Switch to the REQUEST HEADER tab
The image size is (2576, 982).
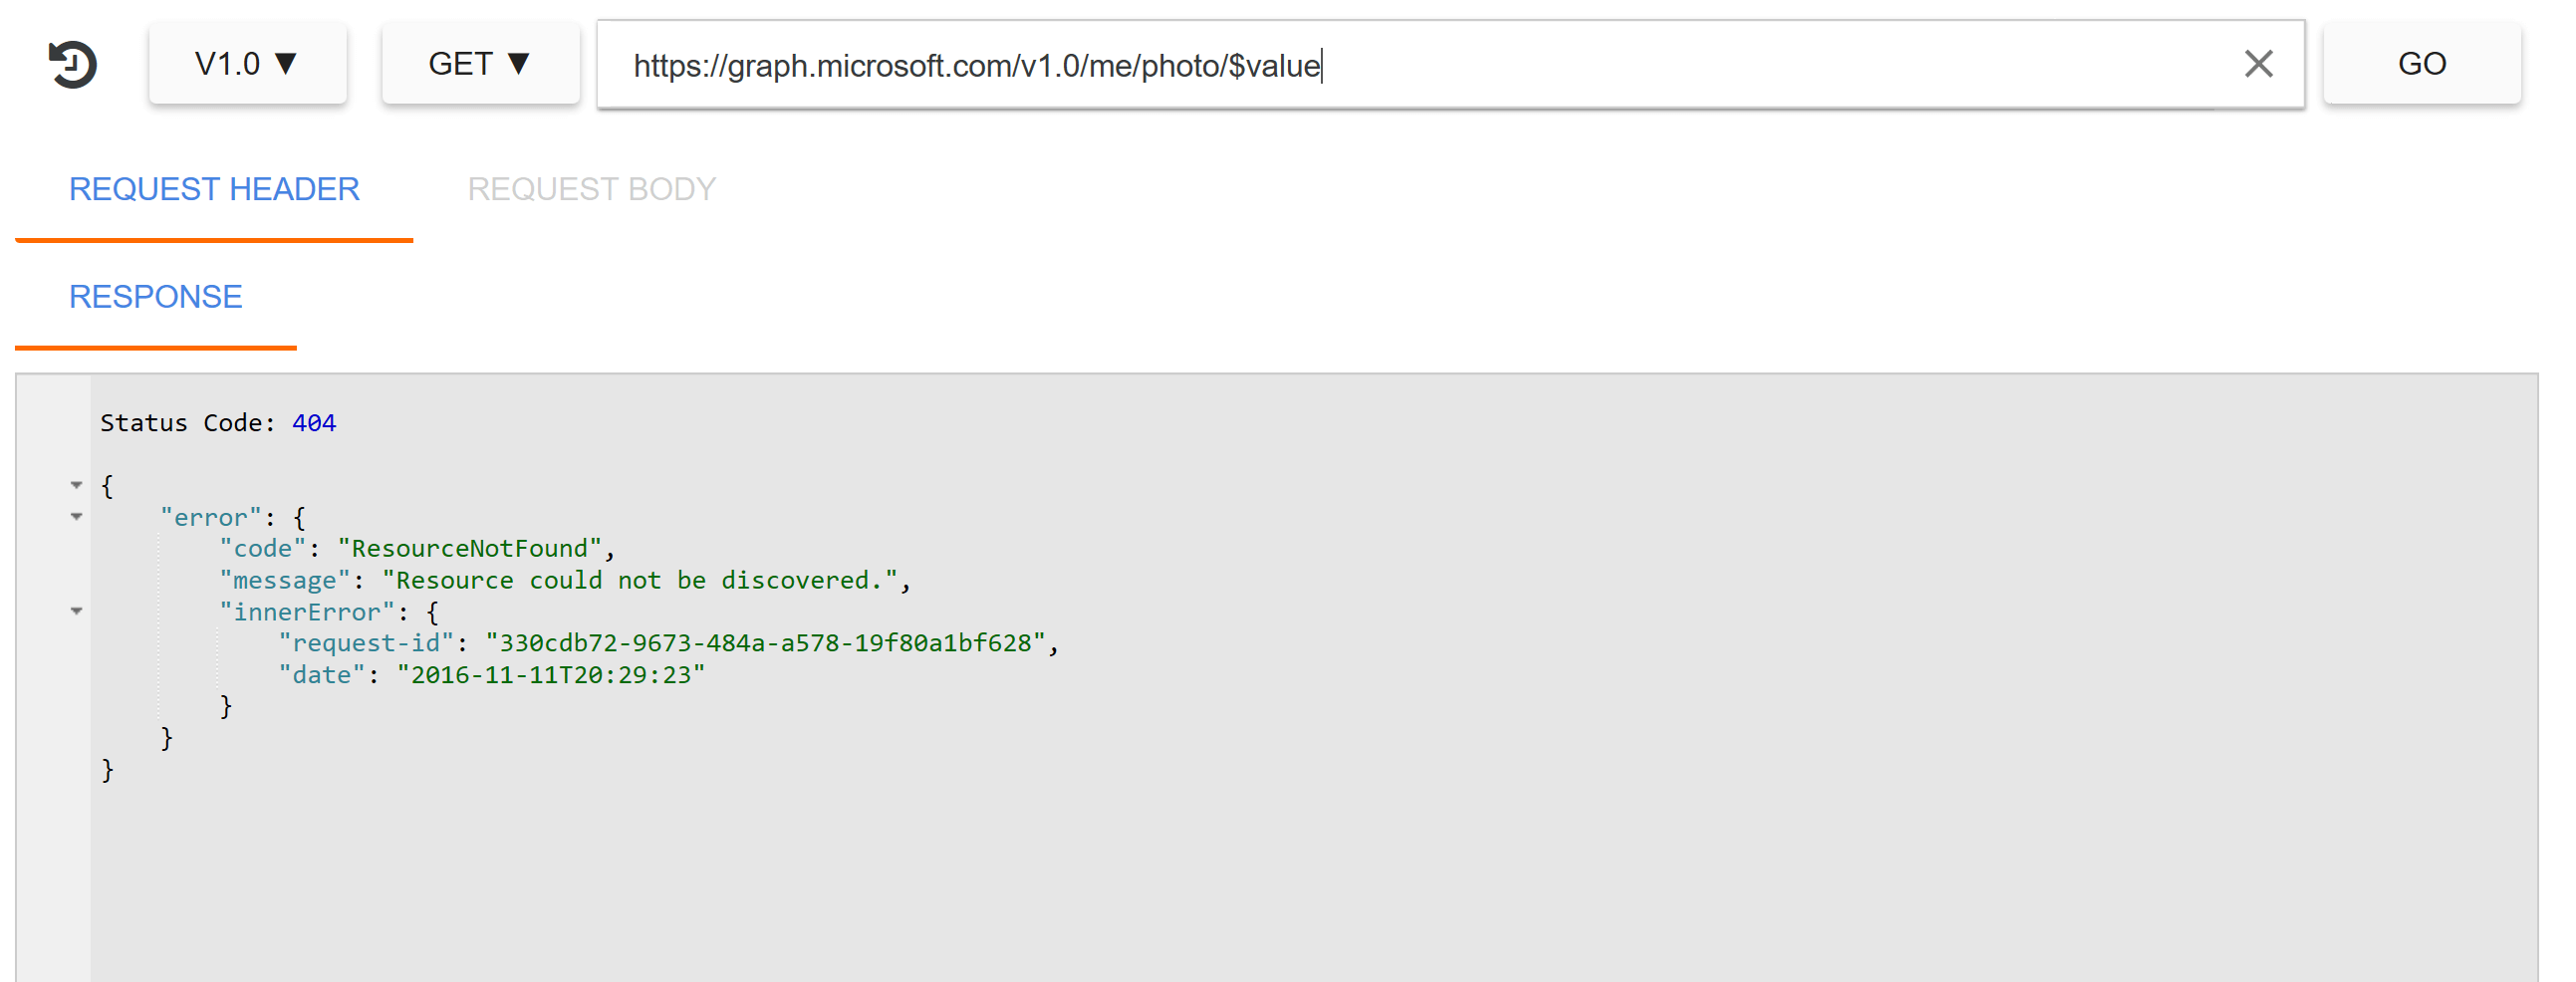(214, 189)
